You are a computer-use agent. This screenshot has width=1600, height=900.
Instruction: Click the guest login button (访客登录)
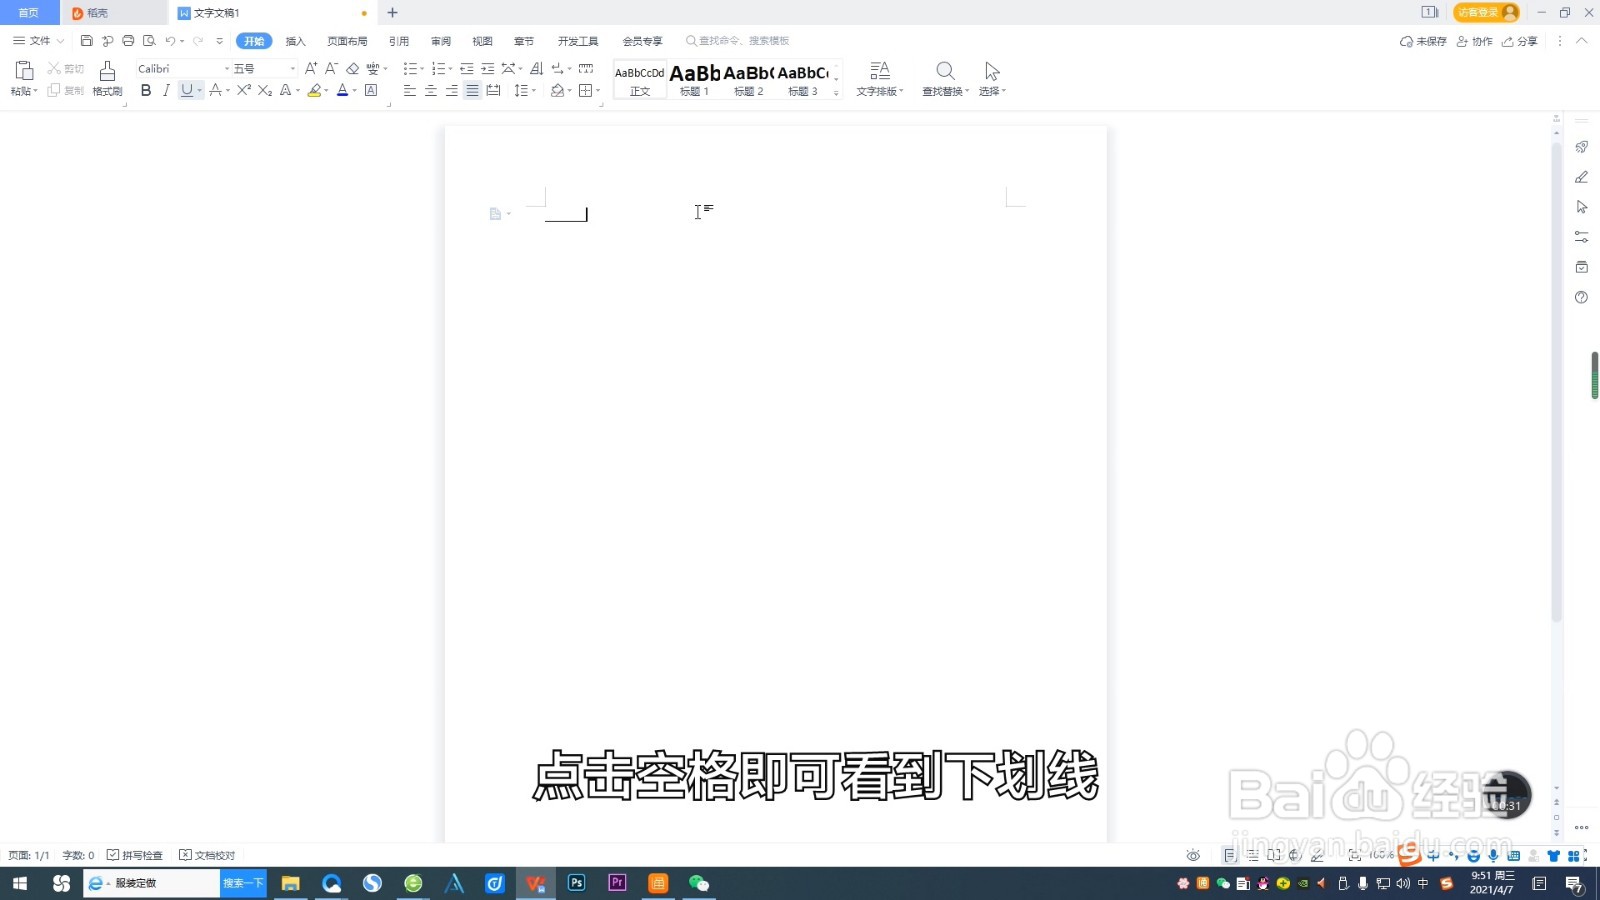click(x=1486, y=12)
